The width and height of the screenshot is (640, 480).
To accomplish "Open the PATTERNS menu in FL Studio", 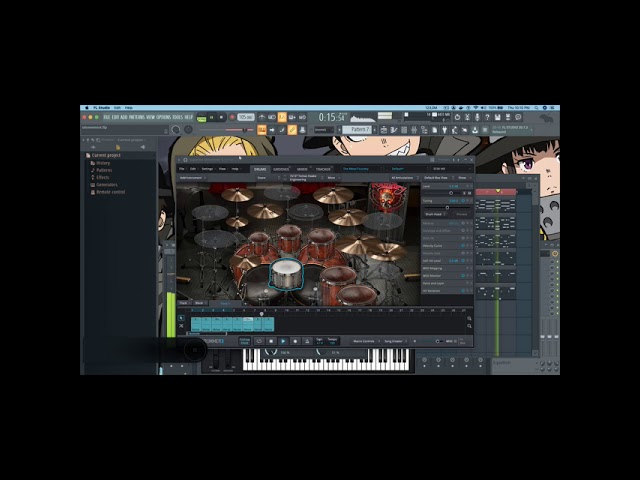I will click(x=137, y=117).
